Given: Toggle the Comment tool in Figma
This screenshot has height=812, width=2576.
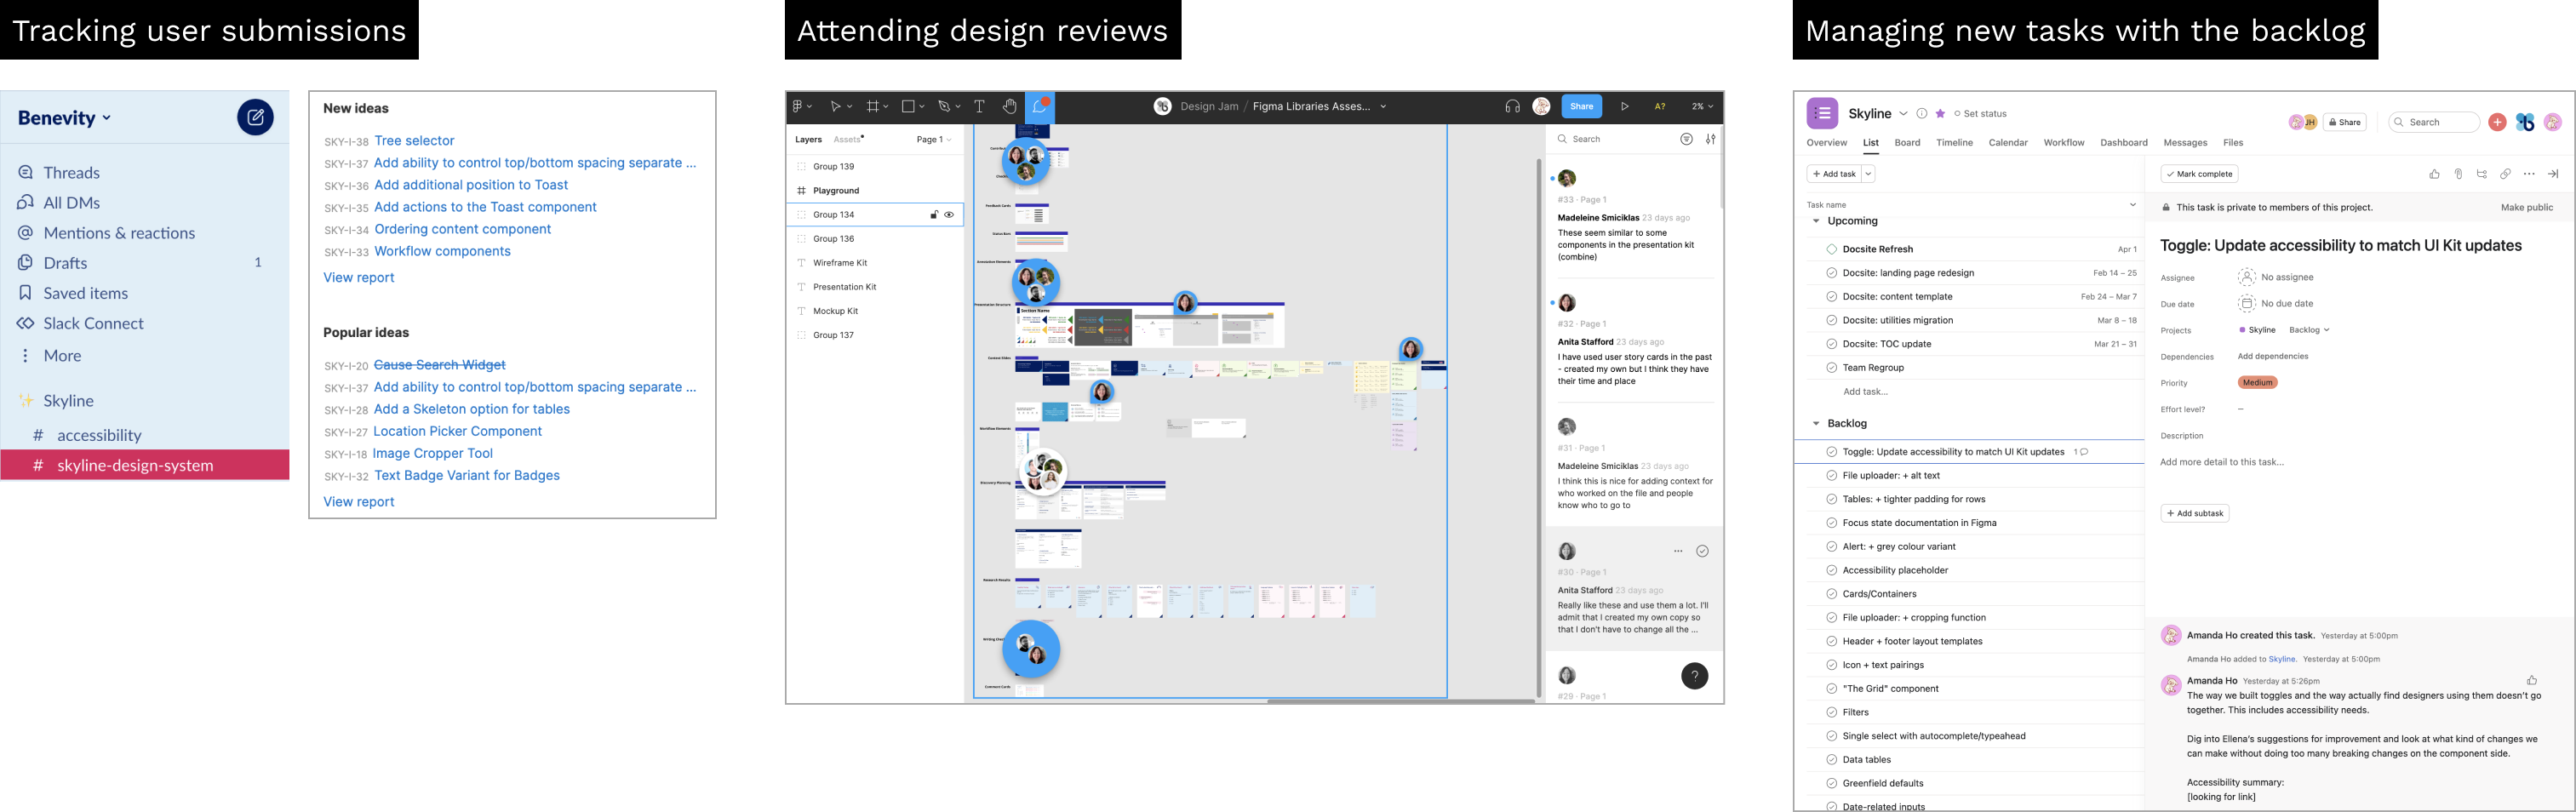Looking at the screenshot, I should coord(1040,106).
